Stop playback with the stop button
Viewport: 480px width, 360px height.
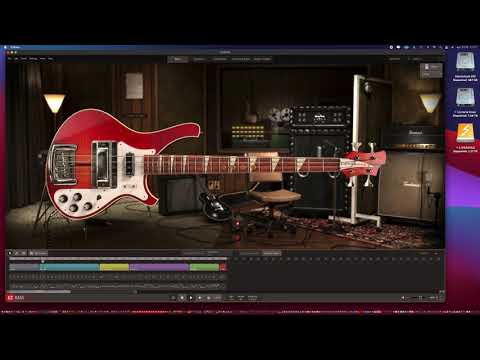point(182,298)
